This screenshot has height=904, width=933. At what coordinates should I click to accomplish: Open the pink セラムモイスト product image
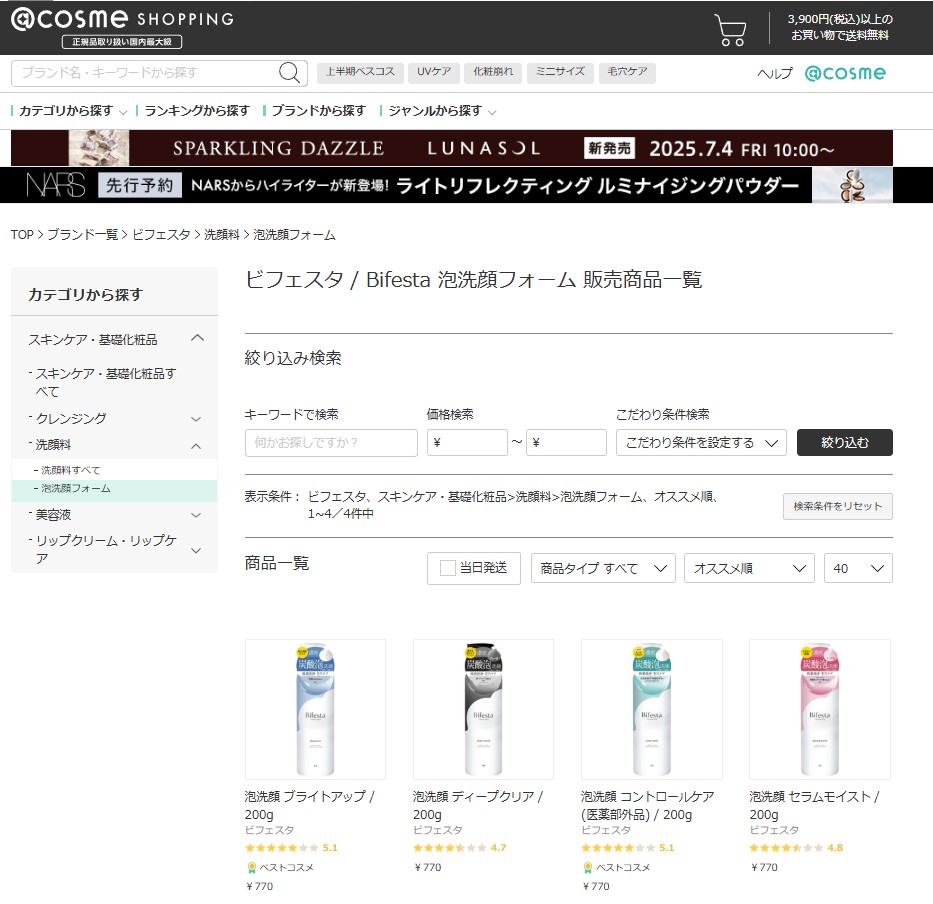pyautogui.click(x=820, y=709)
